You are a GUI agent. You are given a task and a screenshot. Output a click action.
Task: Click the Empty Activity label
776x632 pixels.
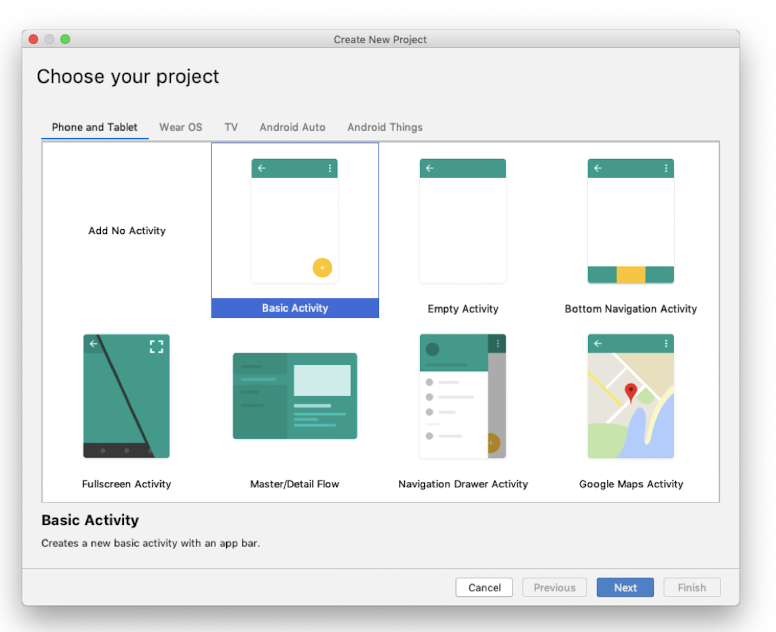point(463,309)
